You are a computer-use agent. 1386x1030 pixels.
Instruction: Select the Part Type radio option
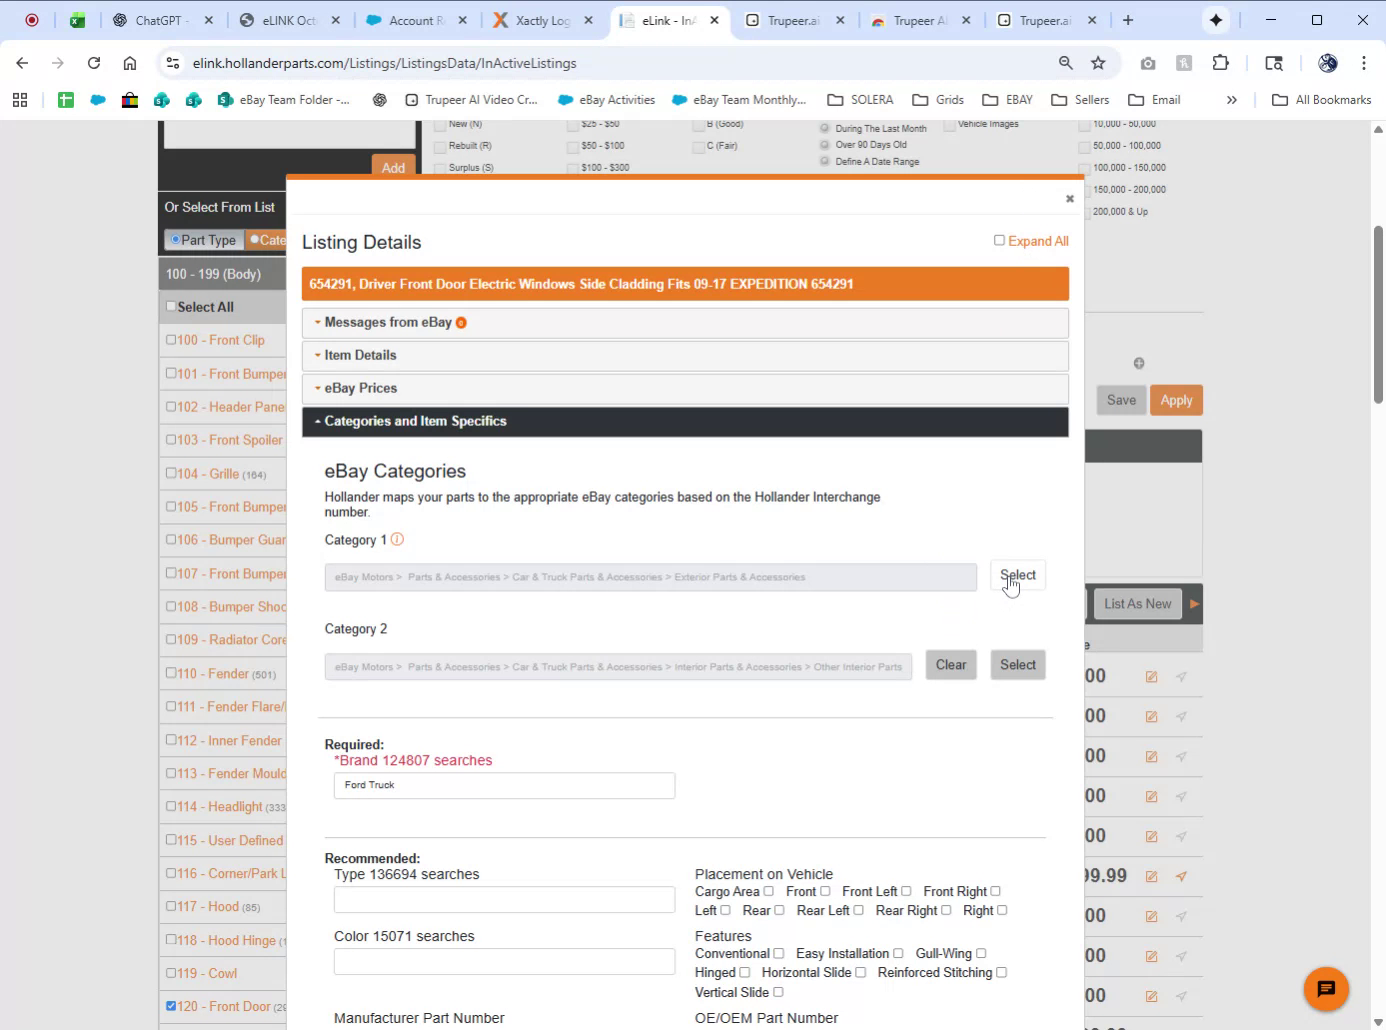[175, 240]
